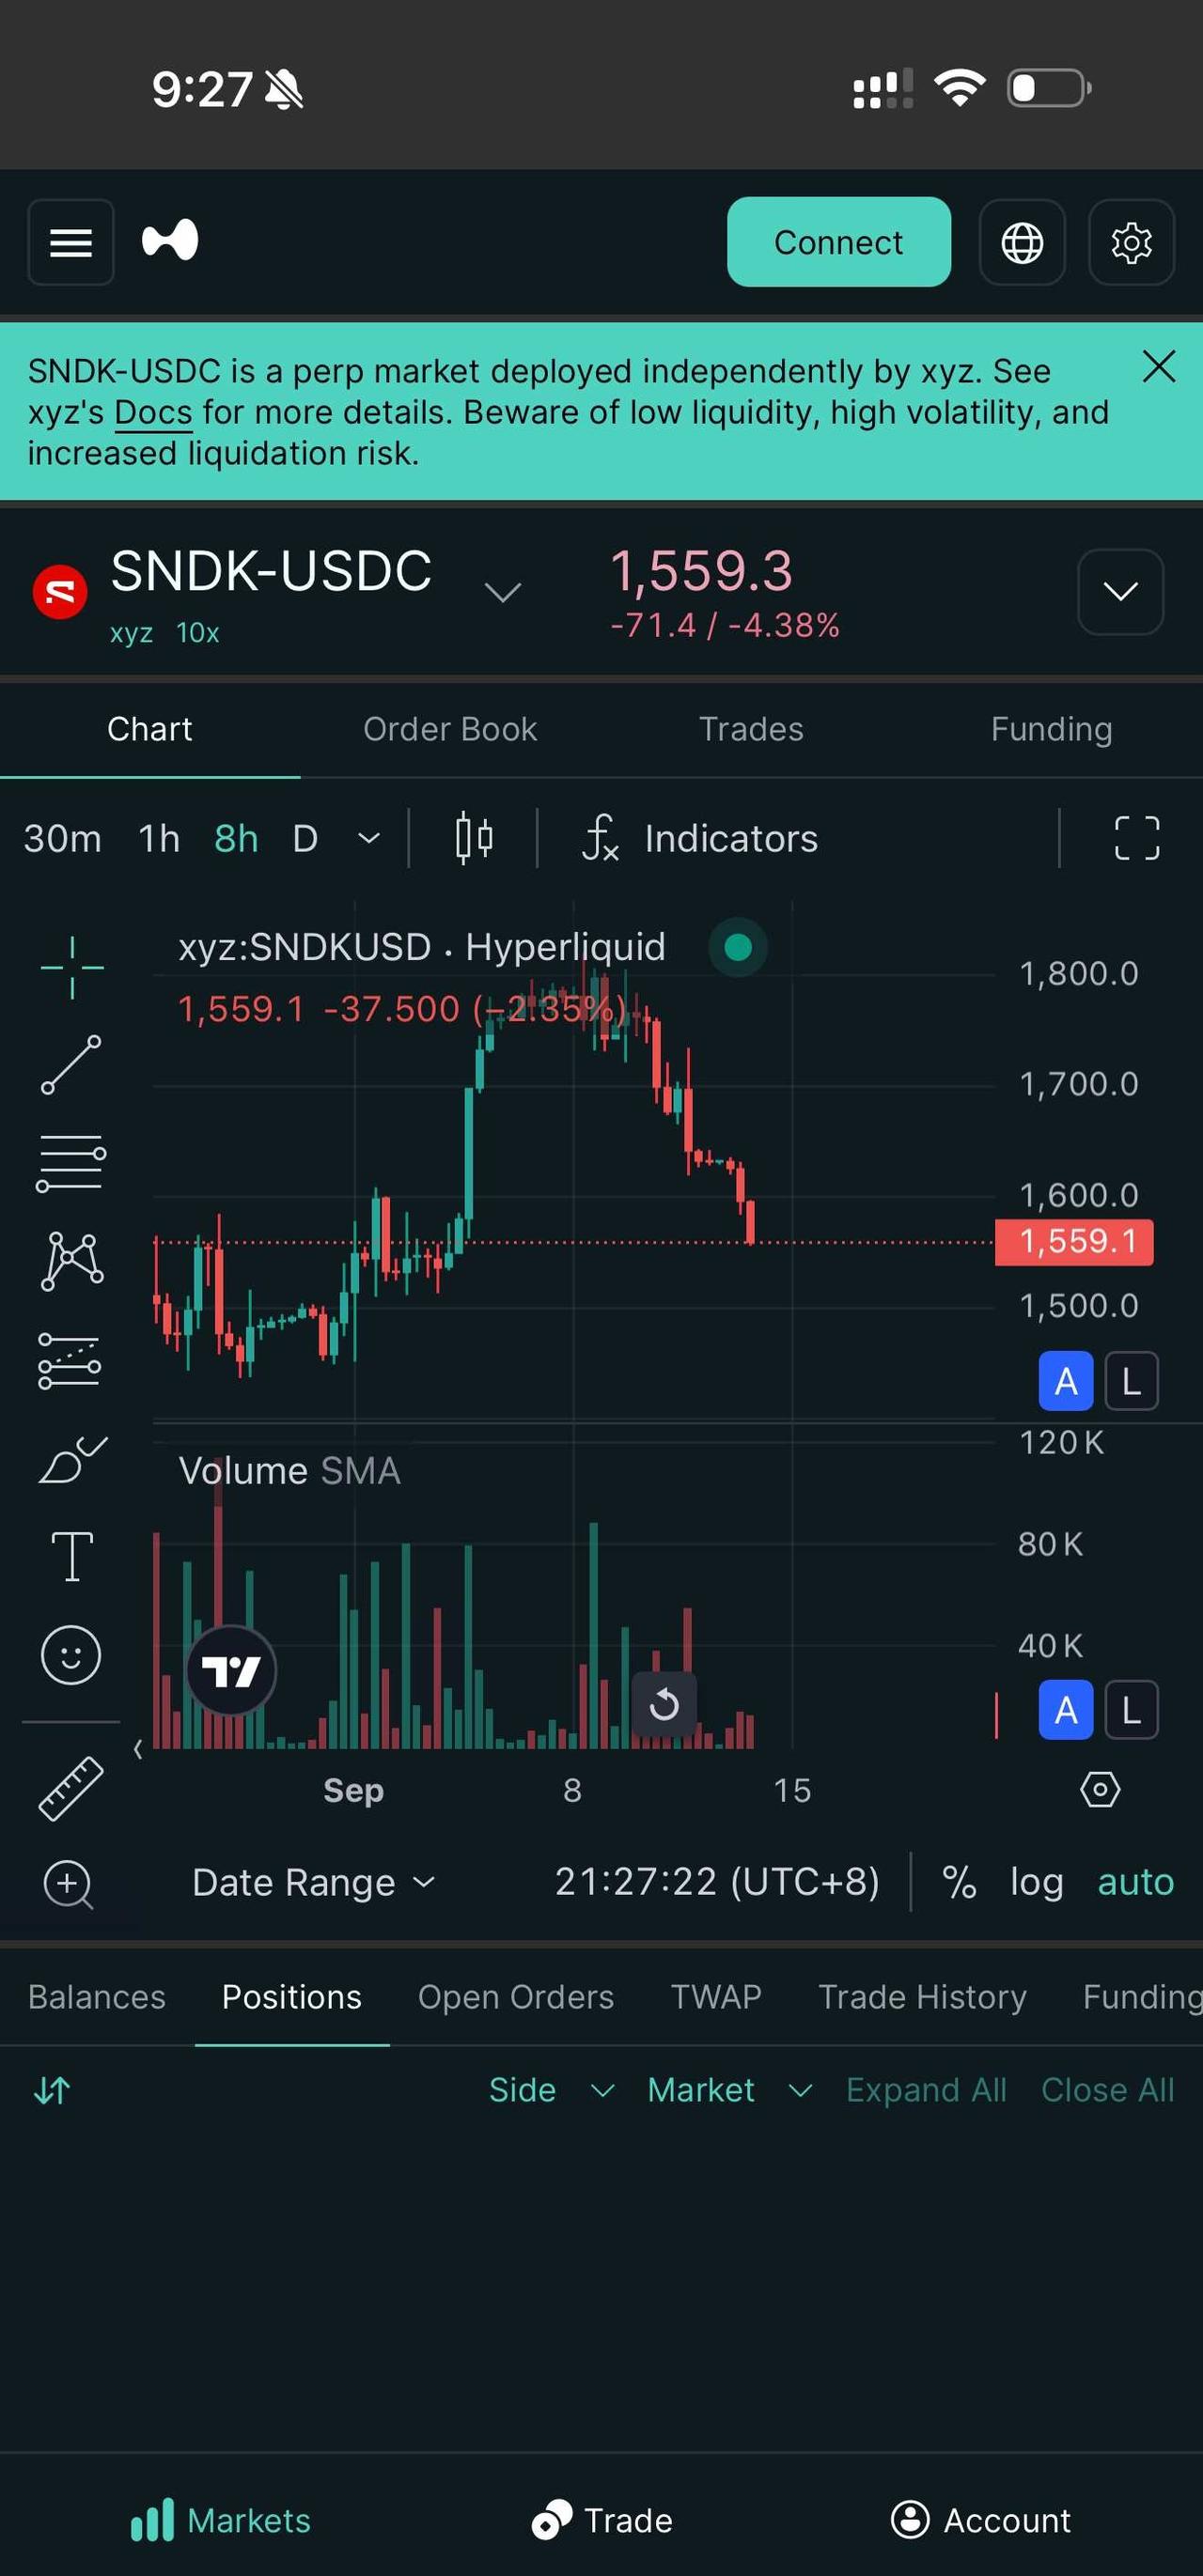This screenshot has height=2576, width=1203.
Task: Open the Balances tab
Action: (x=97, y=1997)
